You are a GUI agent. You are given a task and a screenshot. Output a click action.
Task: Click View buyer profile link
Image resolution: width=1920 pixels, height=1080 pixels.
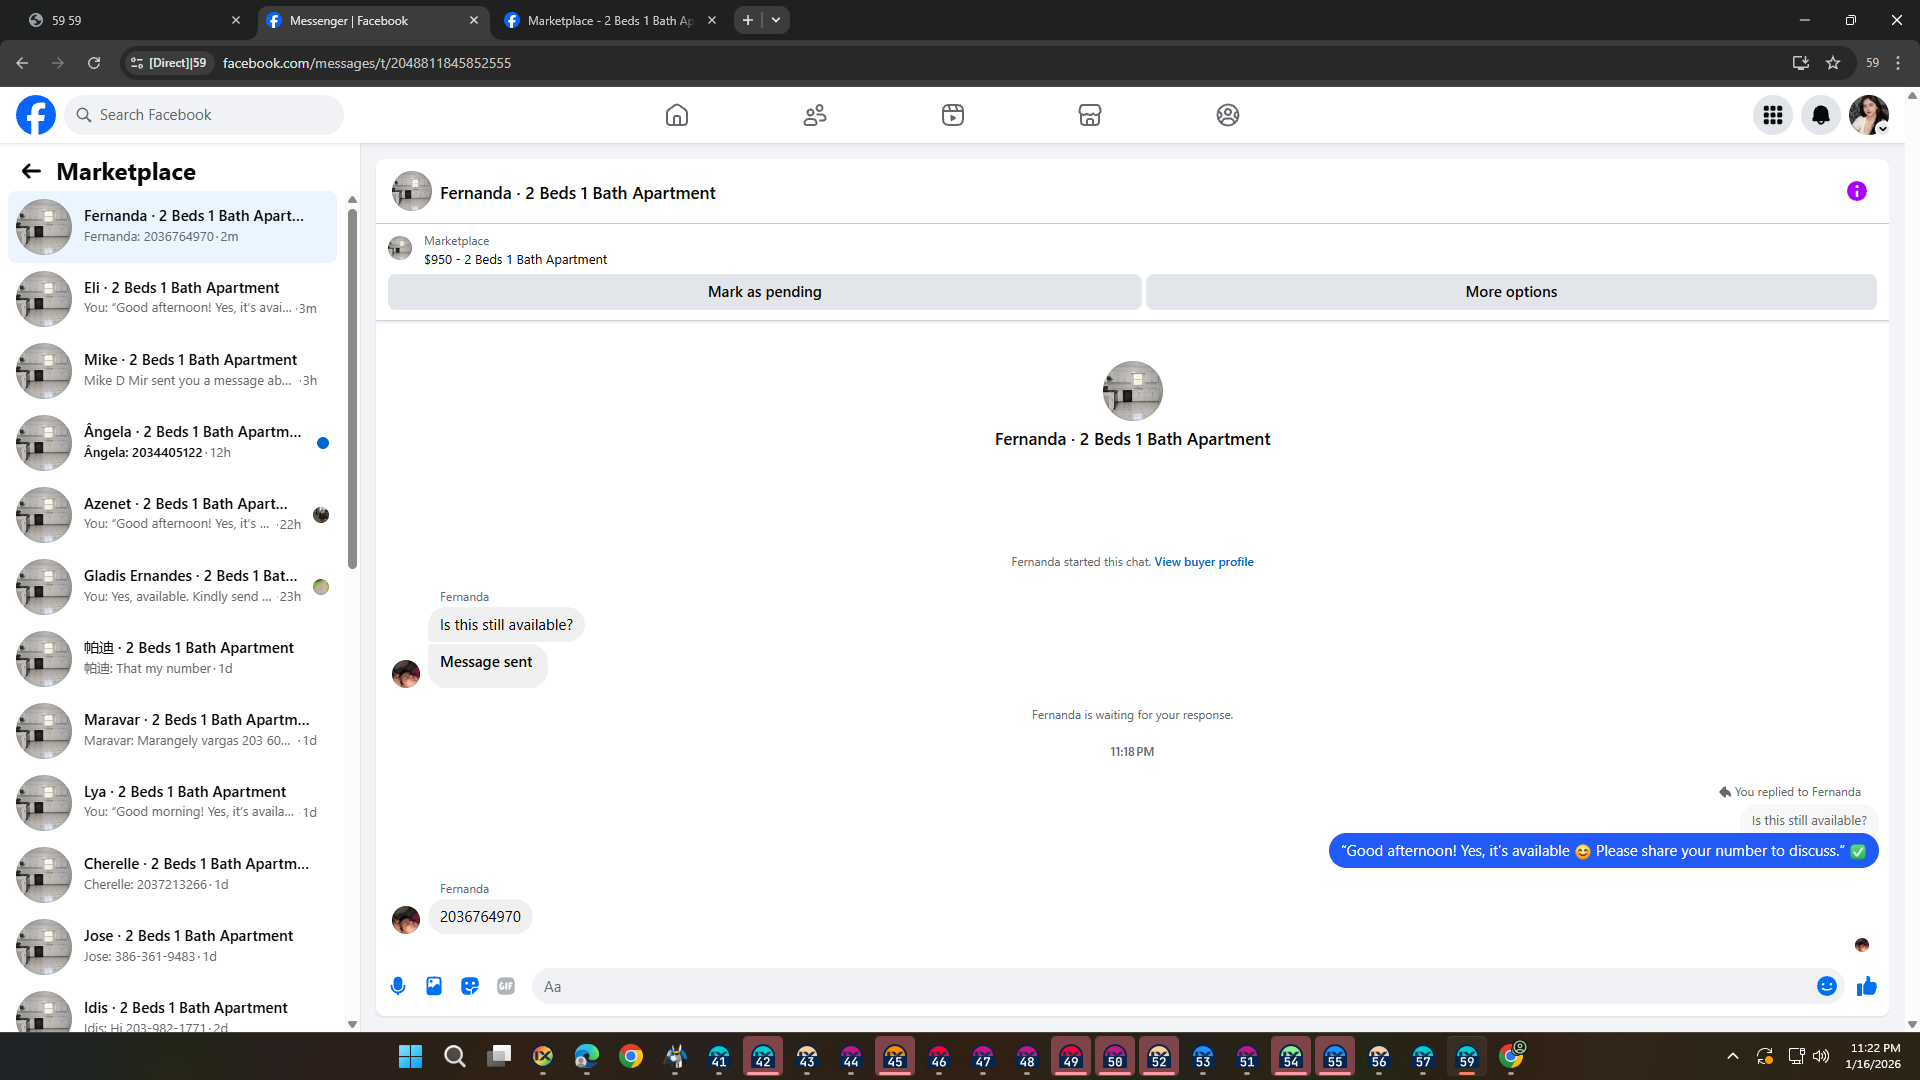1203,562
